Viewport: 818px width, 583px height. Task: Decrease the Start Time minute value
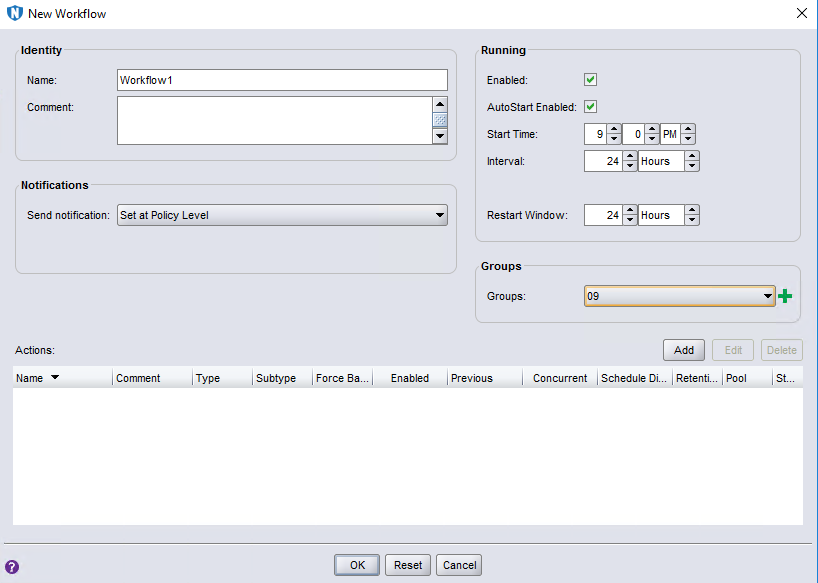pos(651,139)
